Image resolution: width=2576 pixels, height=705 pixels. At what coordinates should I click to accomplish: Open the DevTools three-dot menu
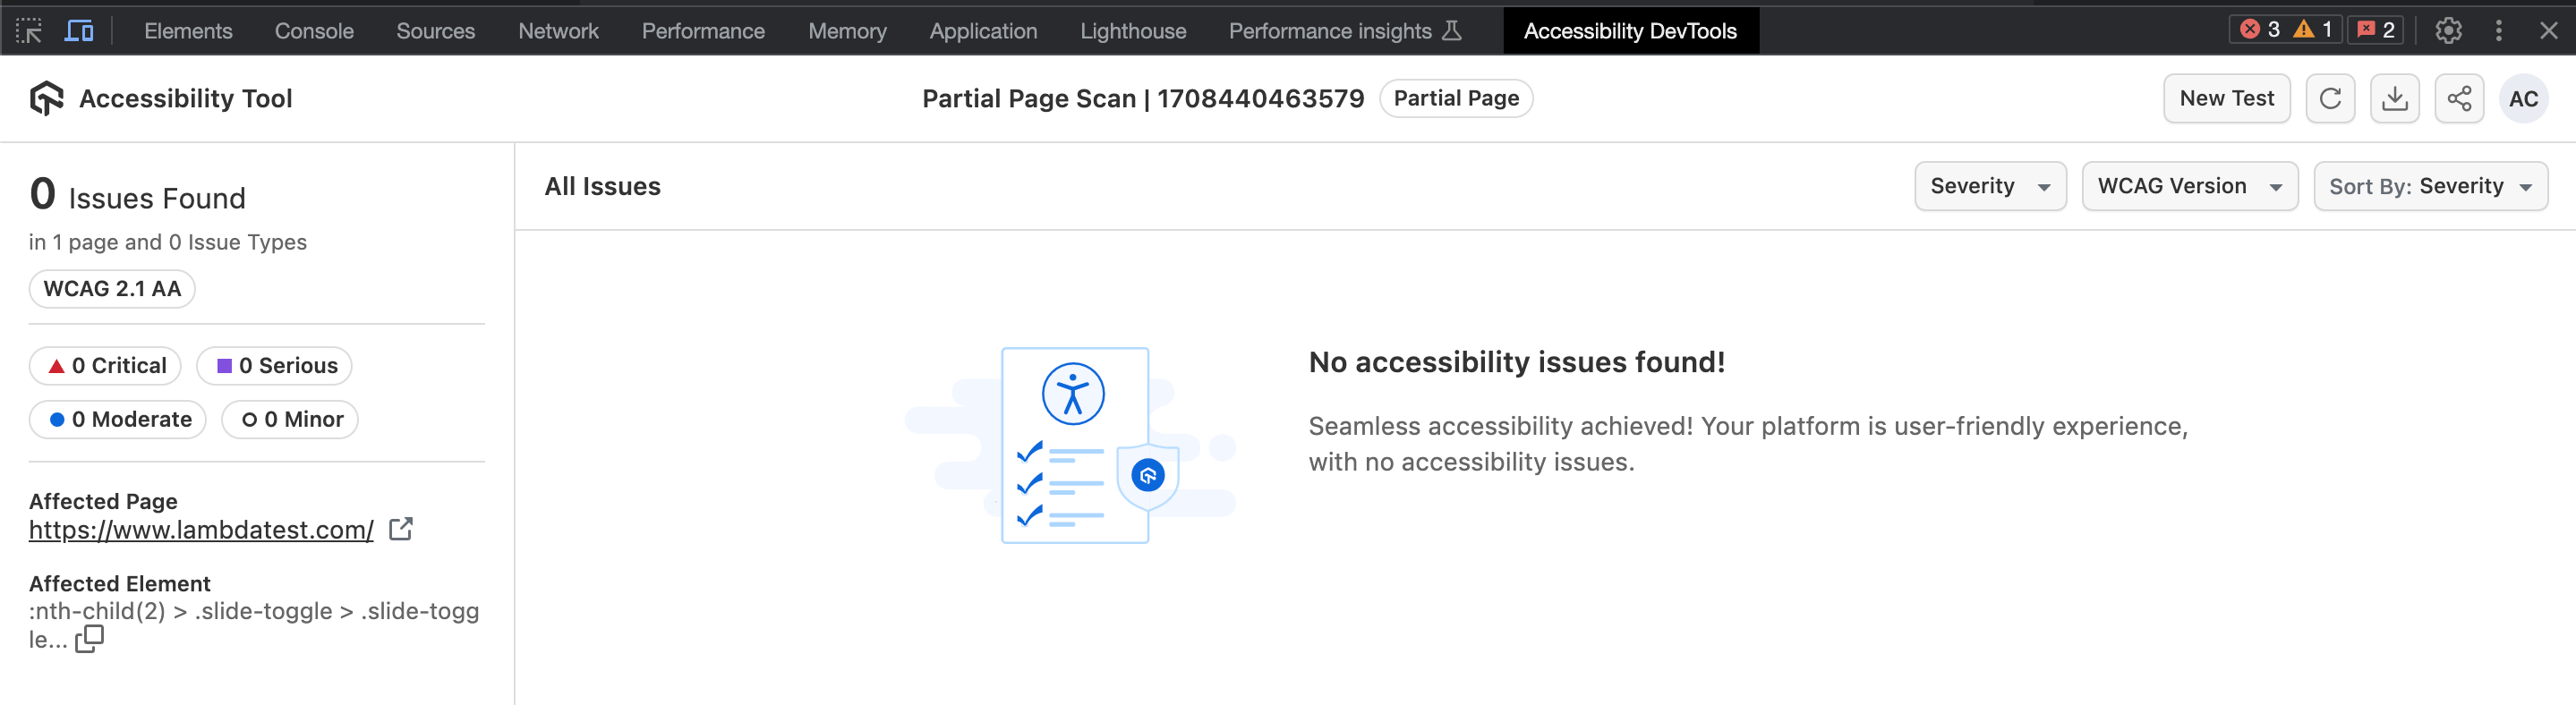(2498, 31)
